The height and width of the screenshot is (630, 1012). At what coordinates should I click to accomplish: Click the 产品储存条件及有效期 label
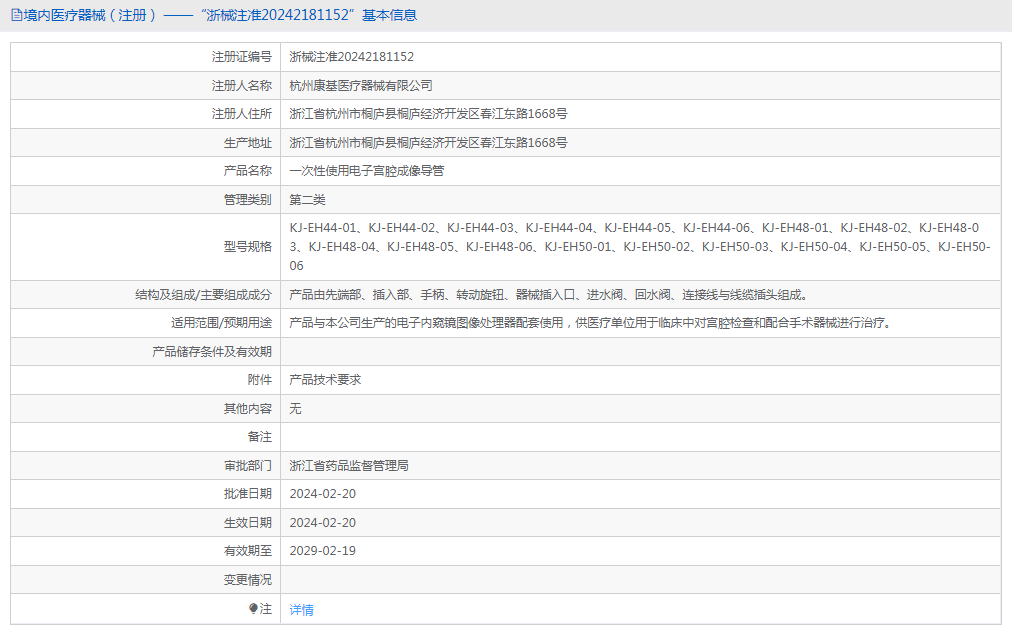coord(212,352)
